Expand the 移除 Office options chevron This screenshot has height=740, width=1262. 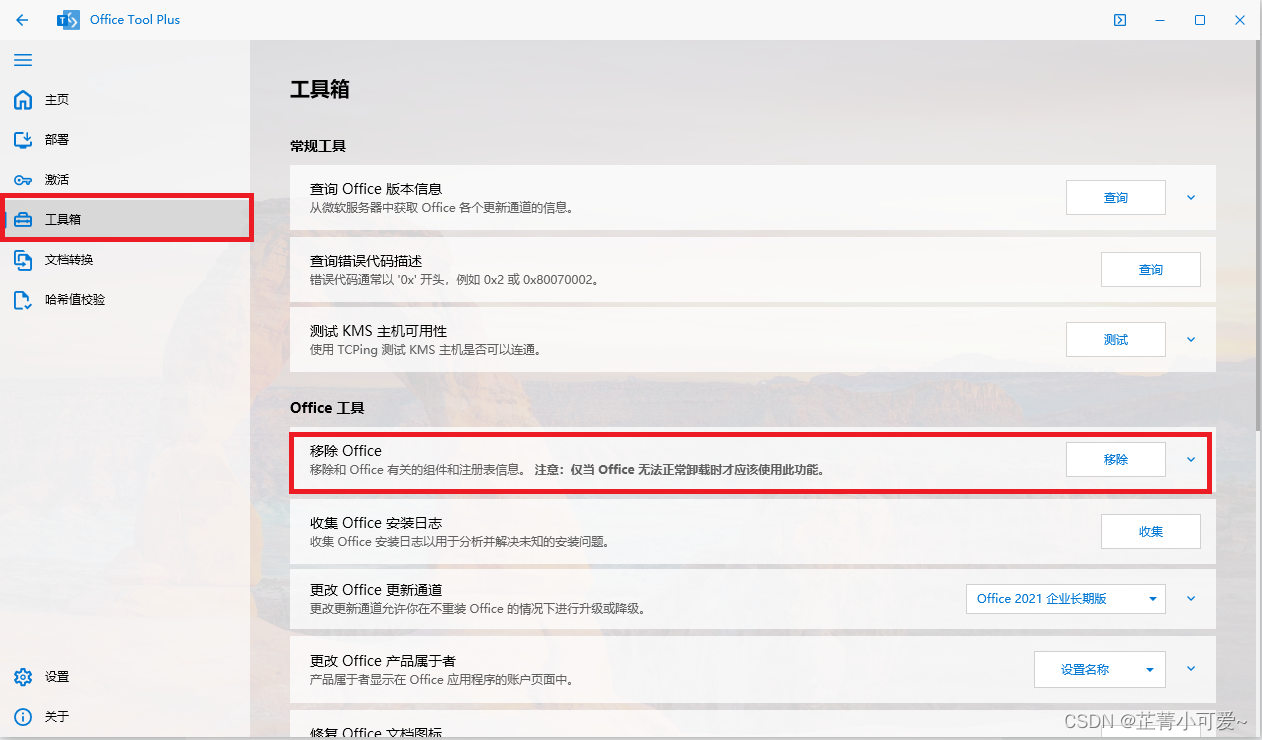click(x=1191, y=460)
